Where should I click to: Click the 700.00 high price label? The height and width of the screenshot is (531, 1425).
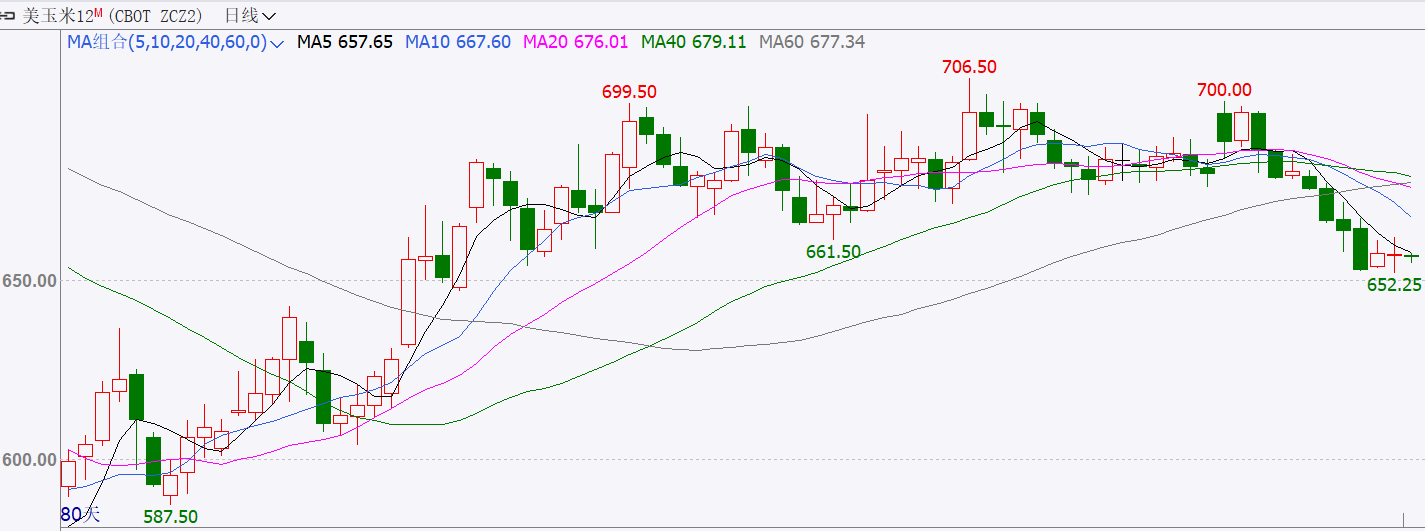pos(1224,90)
